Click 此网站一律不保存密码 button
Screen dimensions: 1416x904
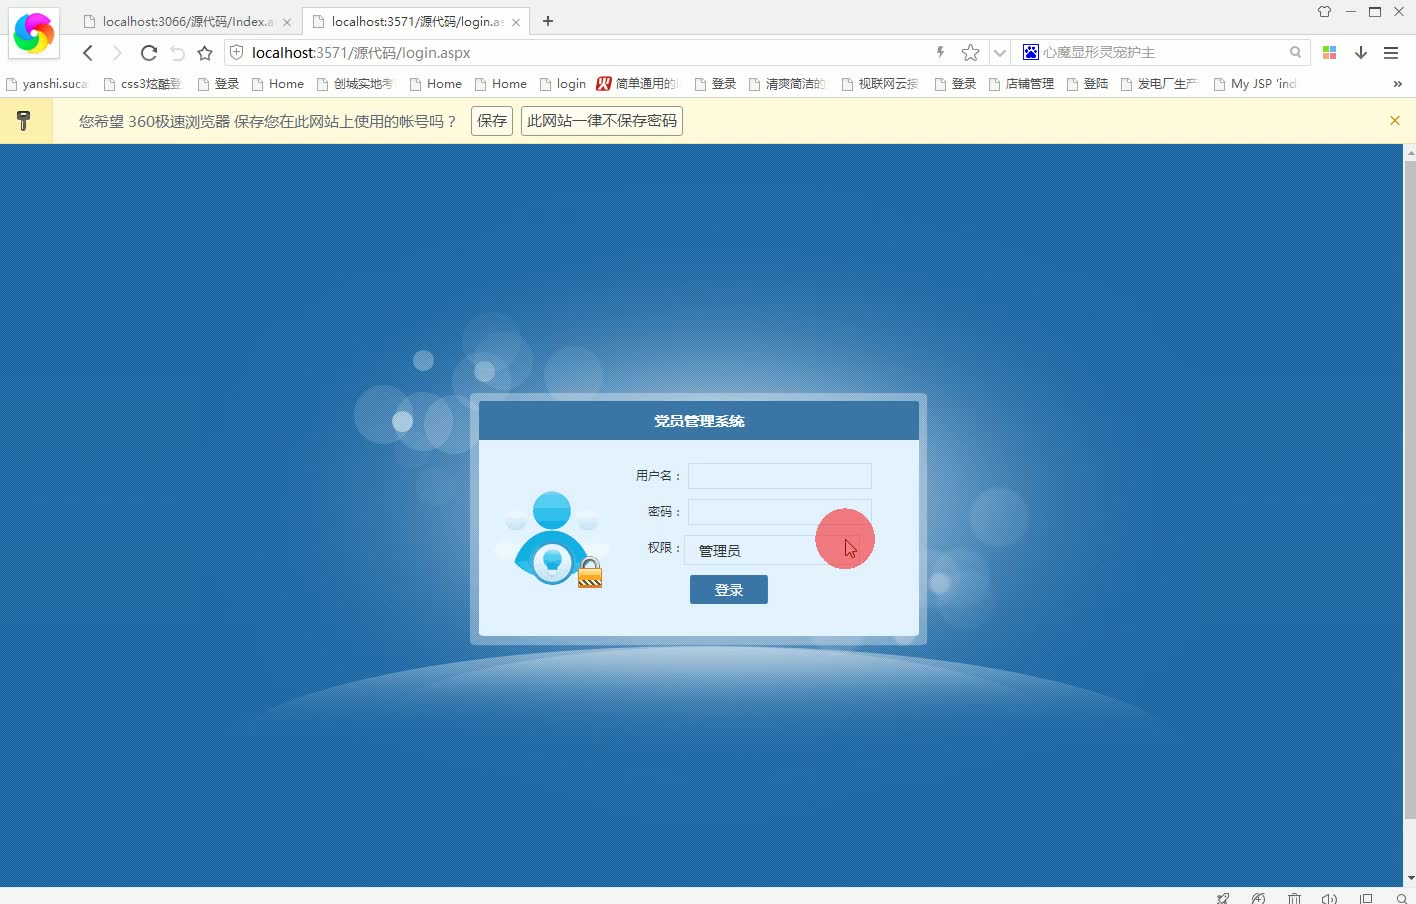(x=602, y=121)
